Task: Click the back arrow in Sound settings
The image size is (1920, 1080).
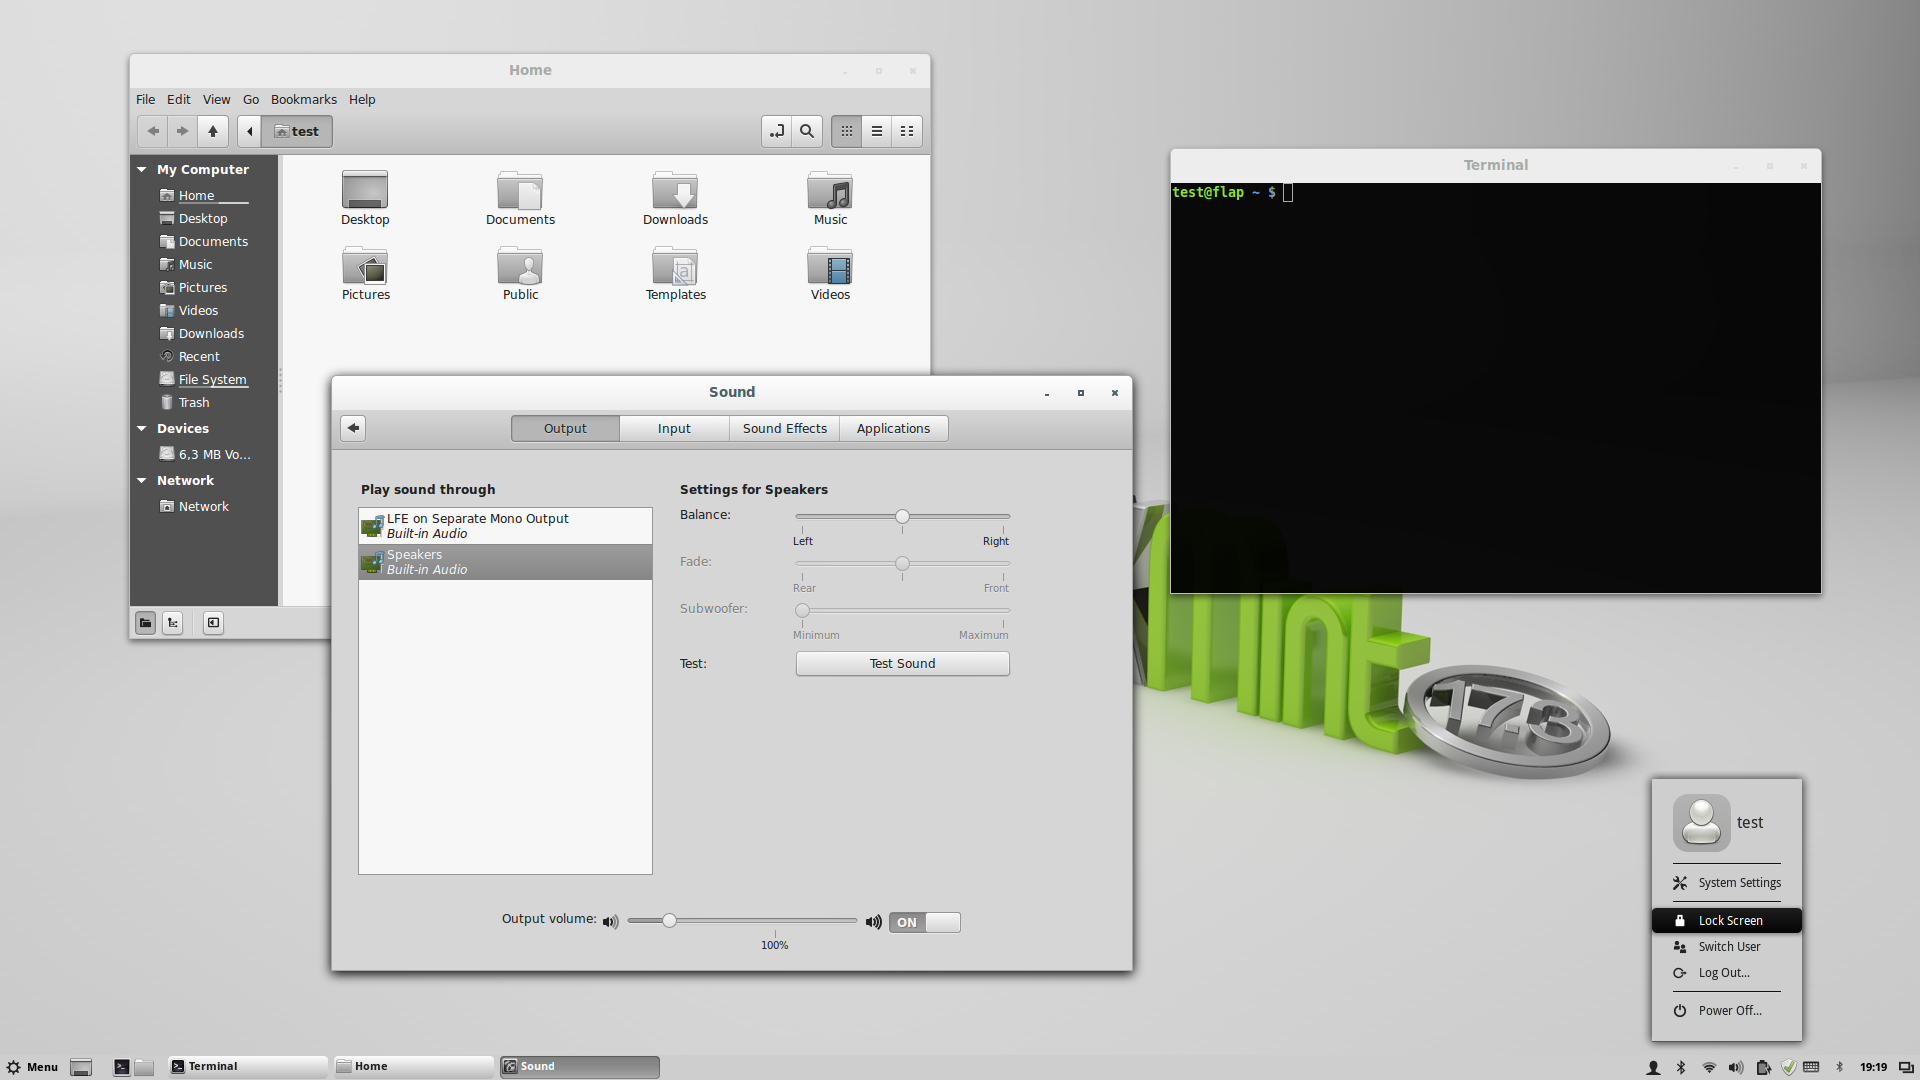Action: coord(353,428)
